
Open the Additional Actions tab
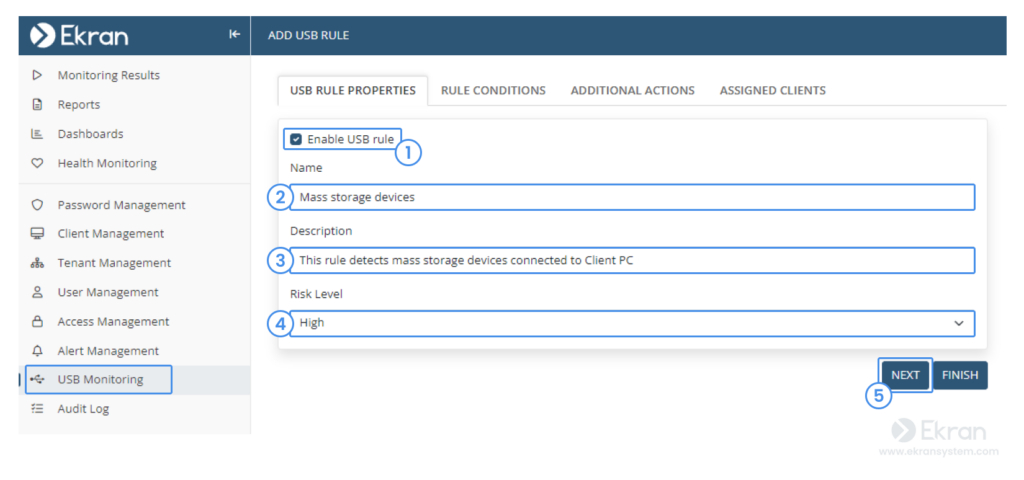[633, 91]
